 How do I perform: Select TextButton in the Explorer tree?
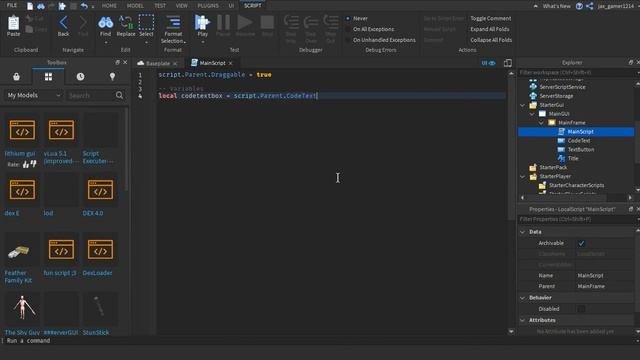pos(581,149)
